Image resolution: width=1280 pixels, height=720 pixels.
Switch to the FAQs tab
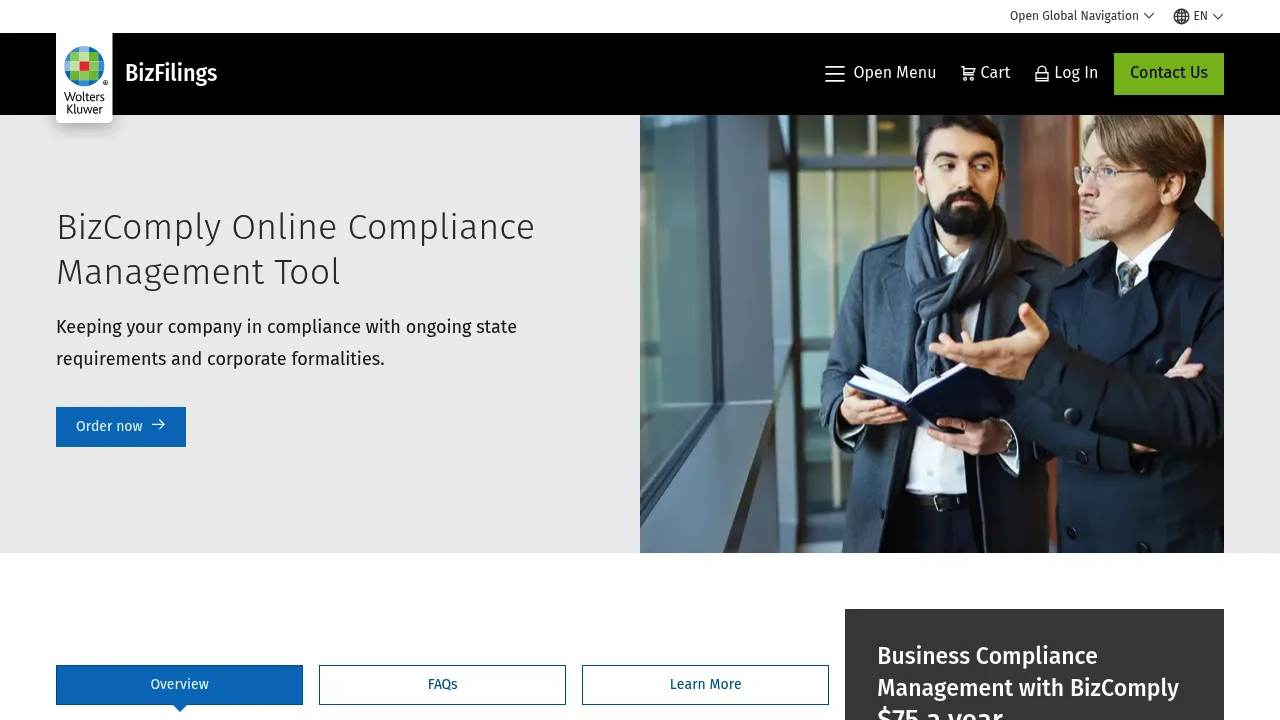442,685
